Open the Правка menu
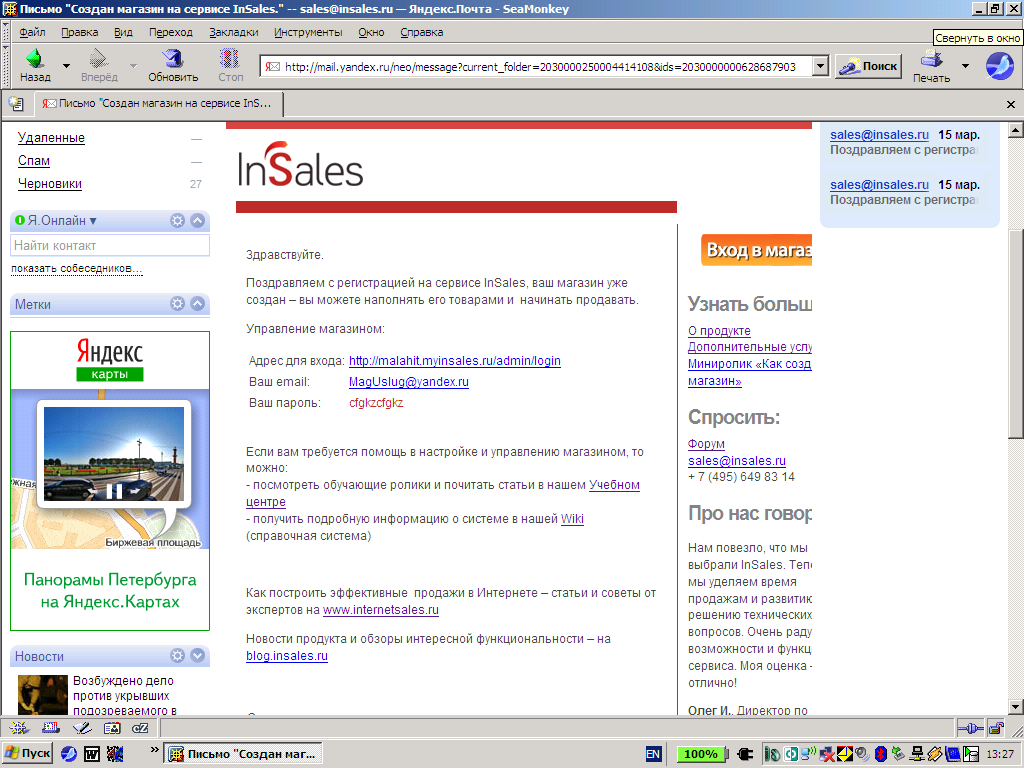1024x768 pixels. [80, 32]
